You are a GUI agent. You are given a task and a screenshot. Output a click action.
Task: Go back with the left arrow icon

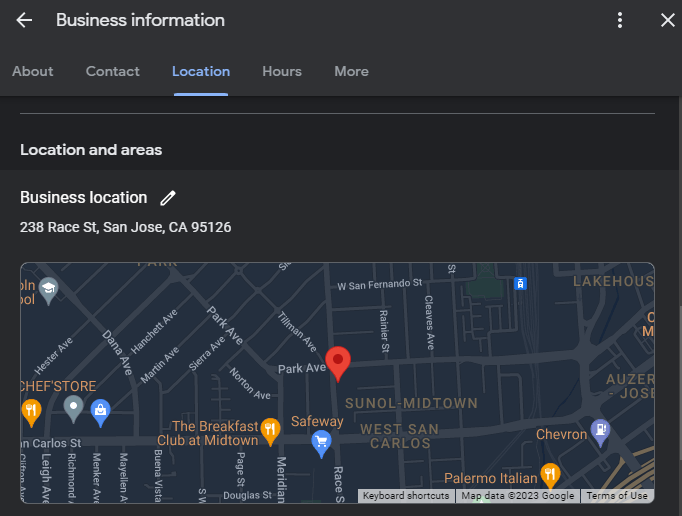coord(24,20)
